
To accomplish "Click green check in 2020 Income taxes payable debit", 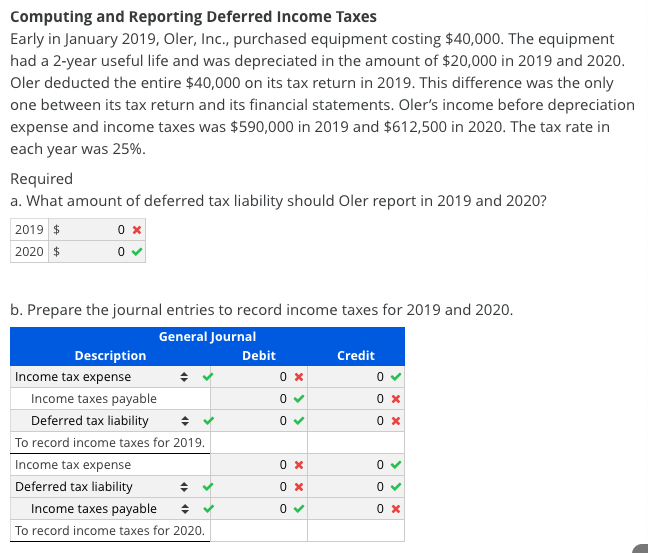I will click(x=299, y=509).
